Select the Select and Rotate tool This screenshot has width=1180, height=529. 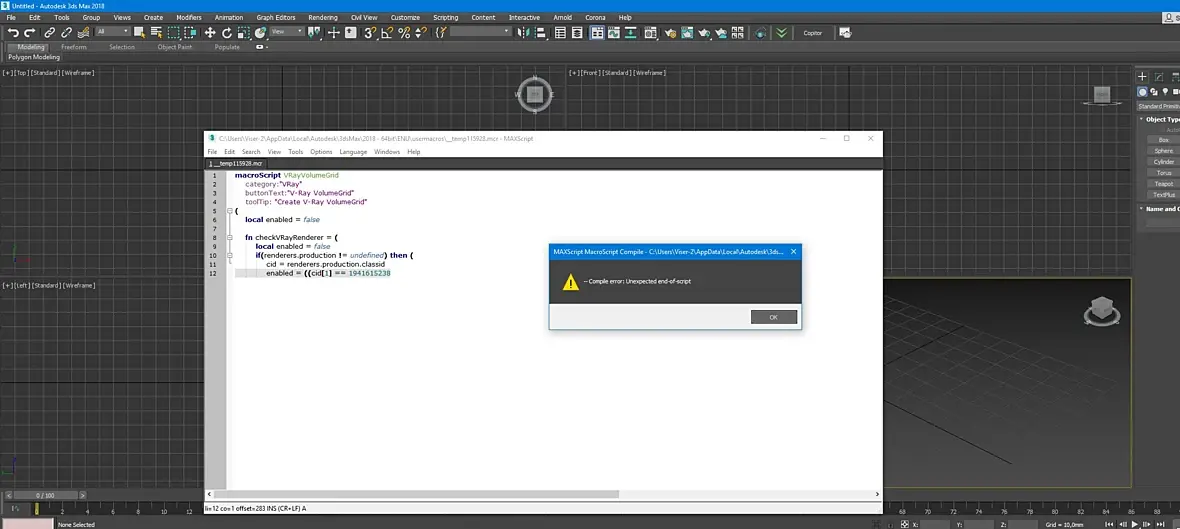pyautogui.click(x=227, y=33)
